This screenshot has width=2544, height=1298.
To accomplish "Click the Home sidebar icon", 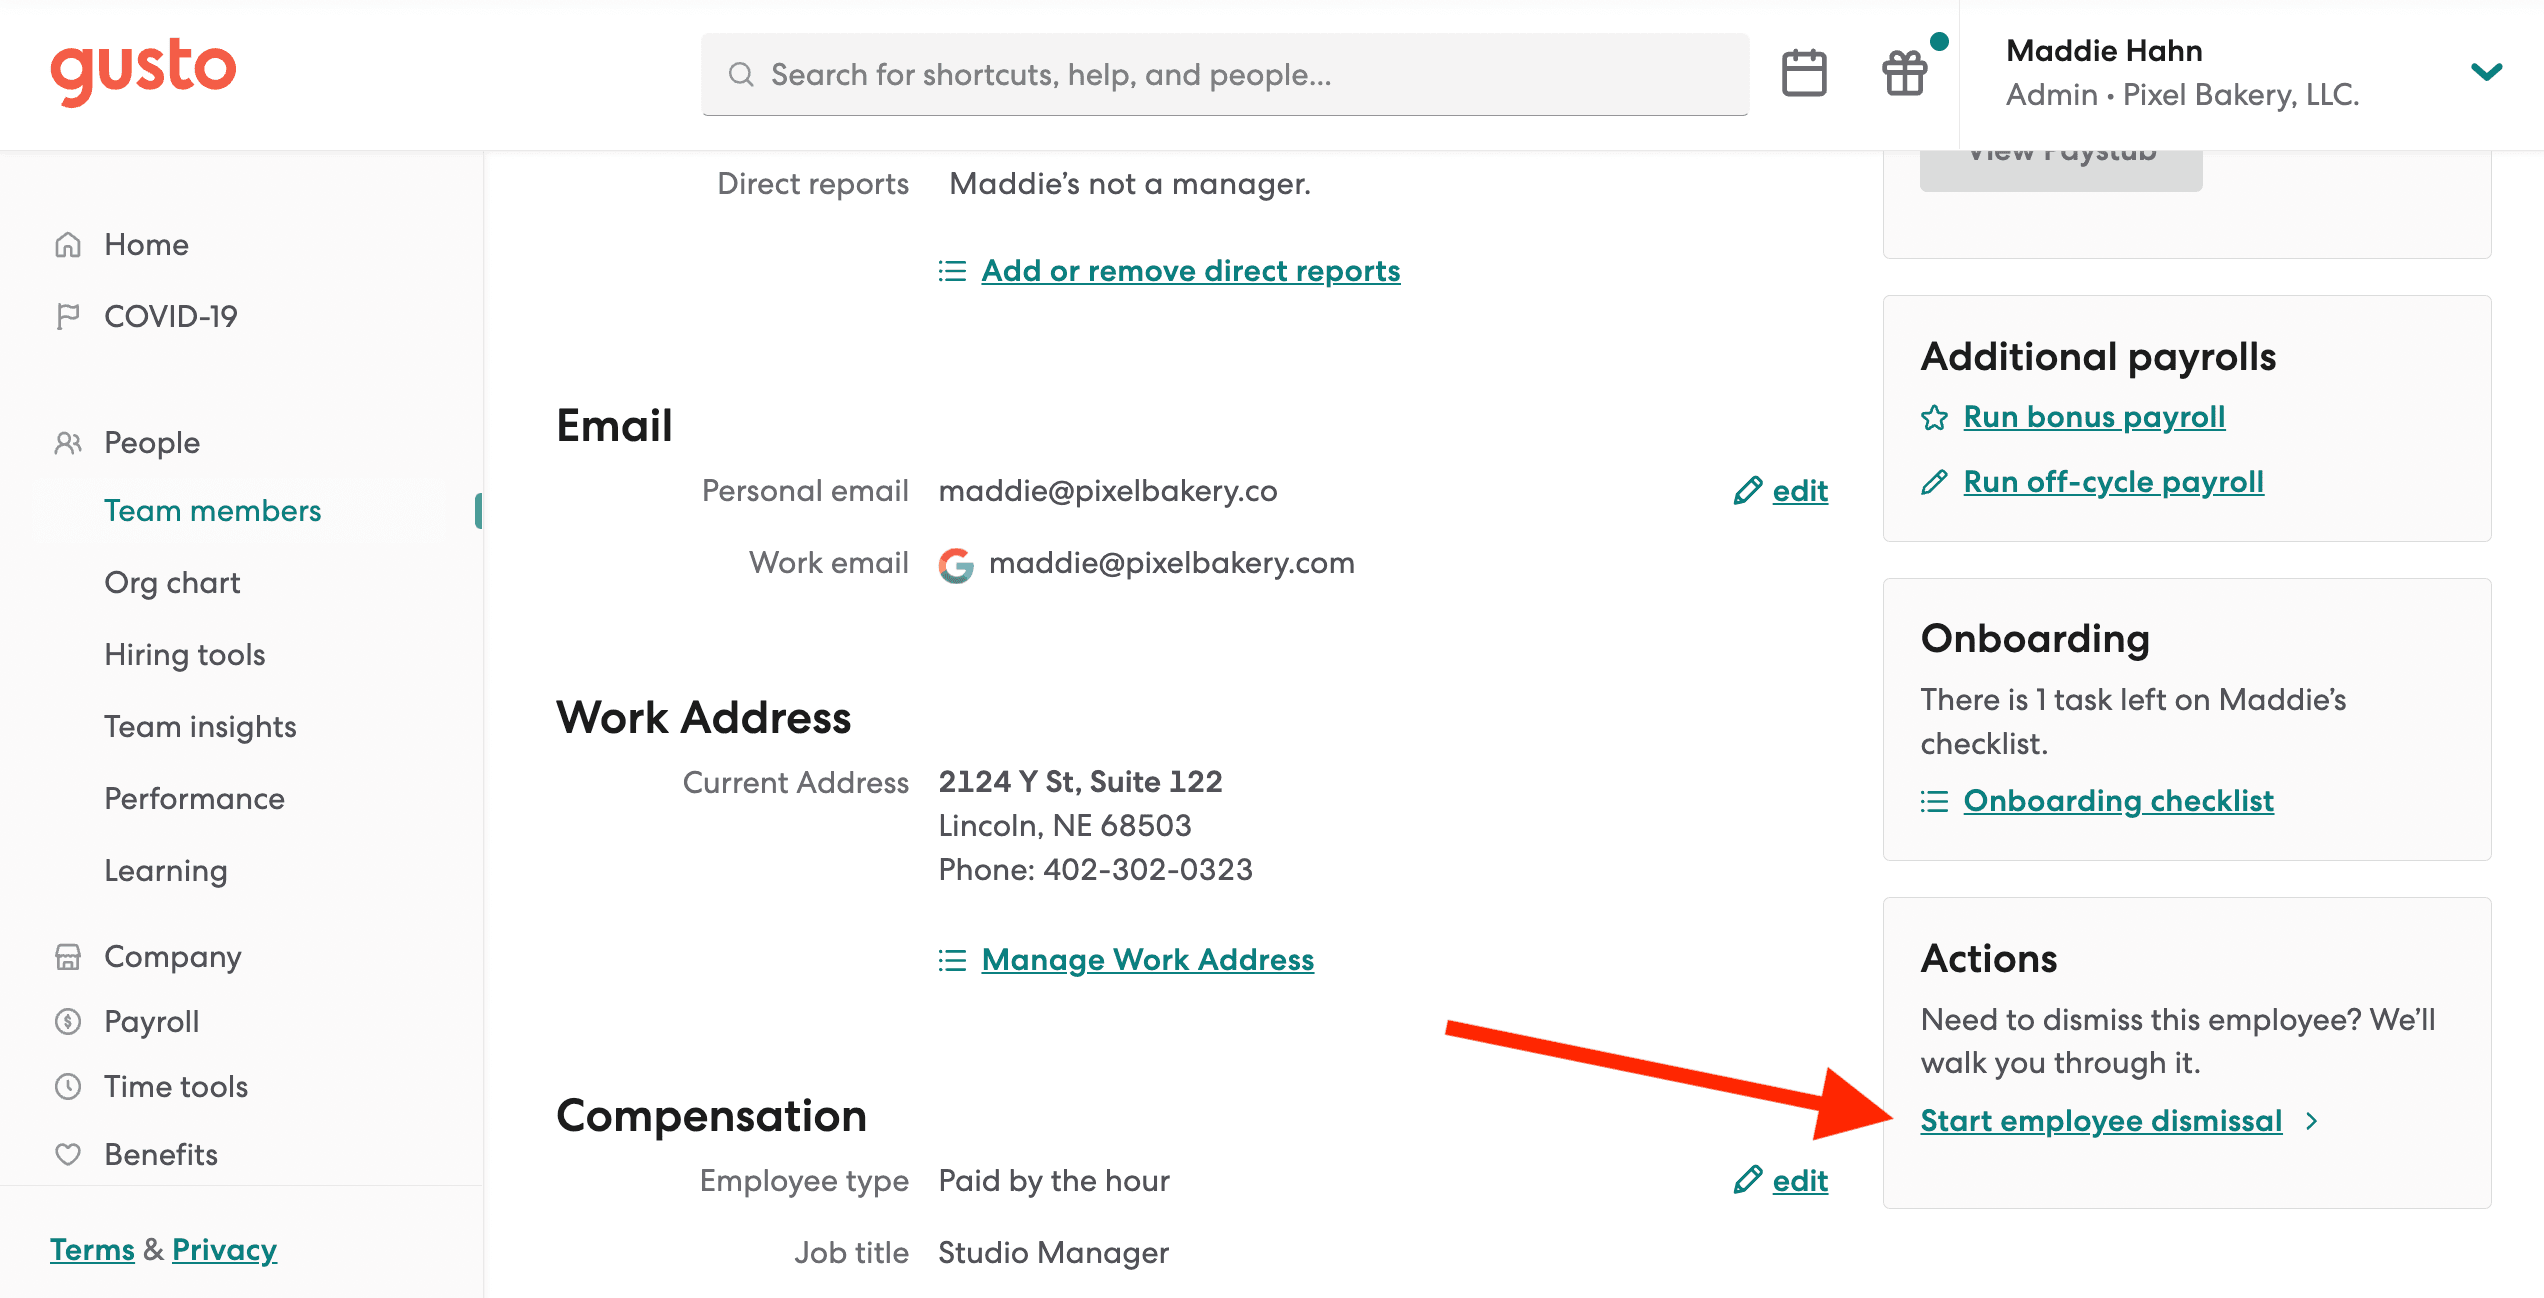I will (66, 243).
